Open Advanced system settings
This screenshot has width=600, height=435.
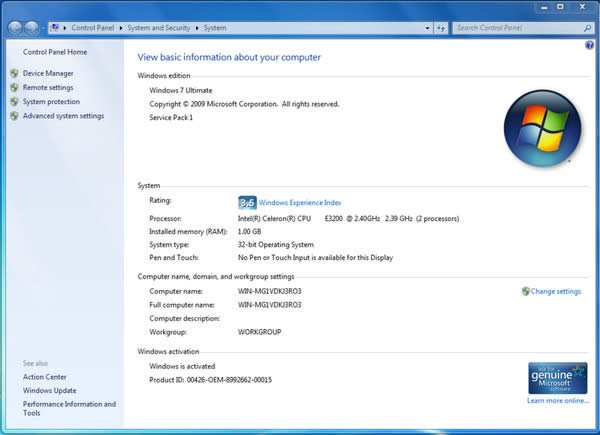coord(63,116)
